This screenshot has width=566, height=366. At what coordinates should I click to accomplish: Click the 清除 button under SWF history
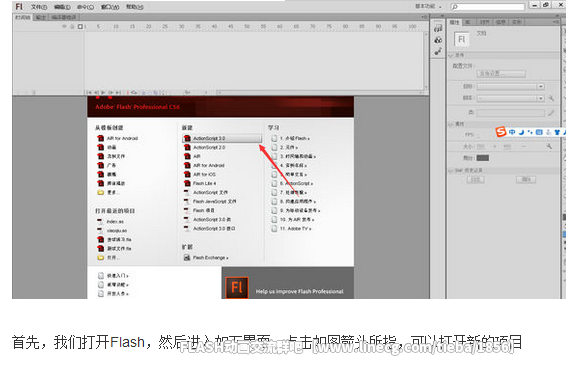526,179
